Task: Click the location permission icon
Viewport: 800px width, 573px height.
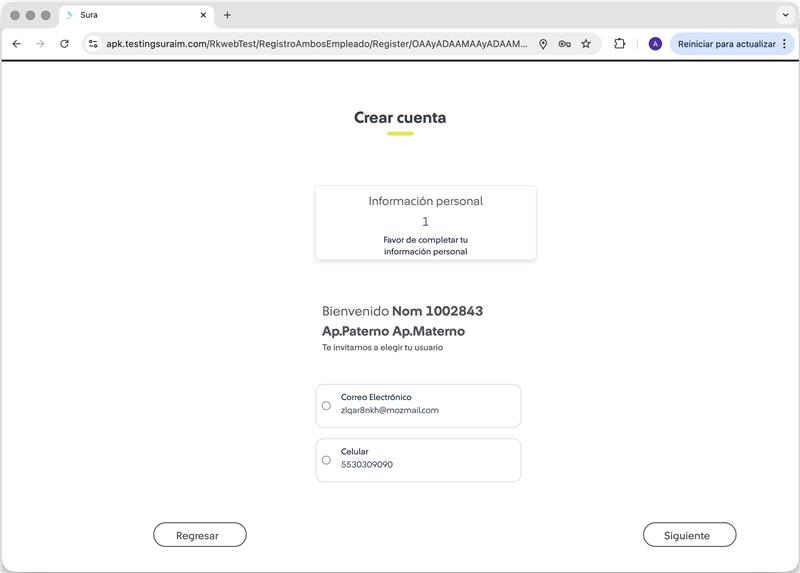Action: tap(543, 44)
